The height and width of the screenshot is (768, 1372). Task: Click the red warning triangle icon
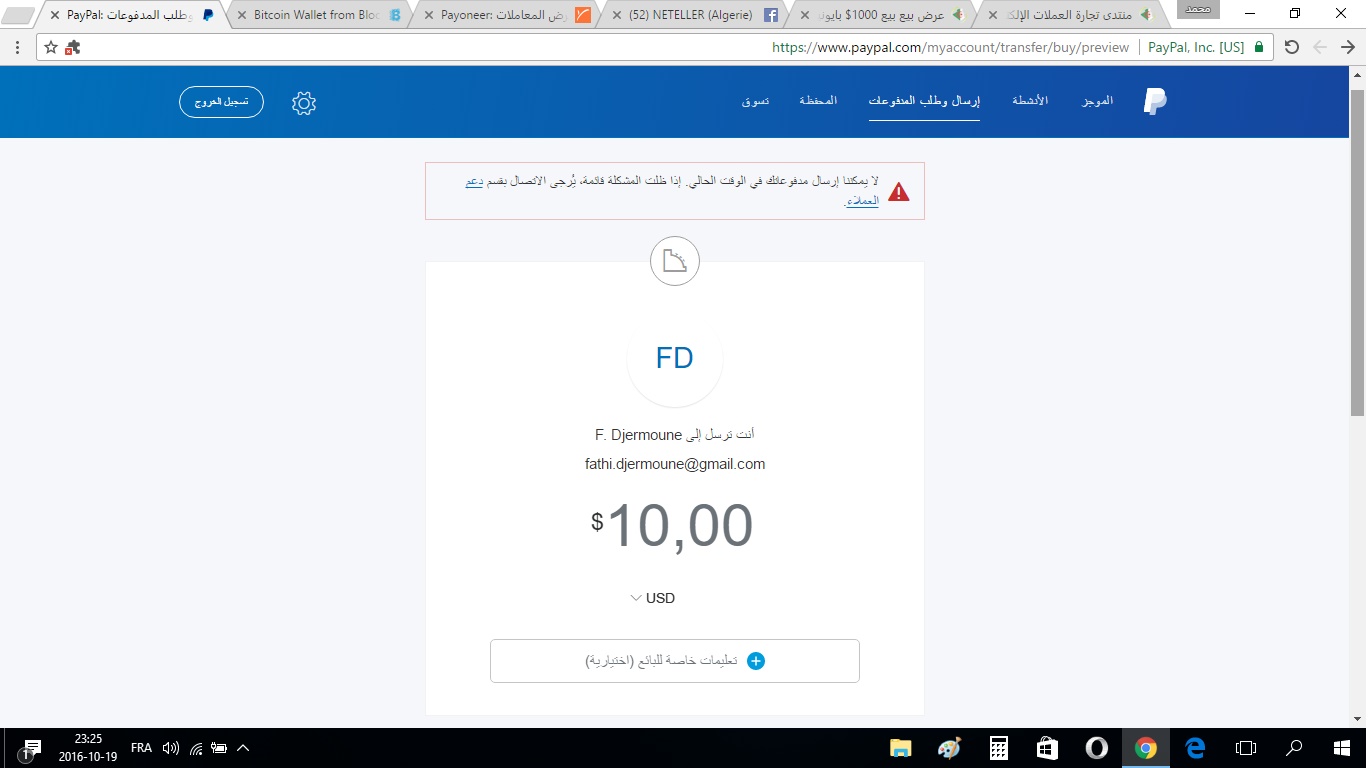(x=898, y=192)
